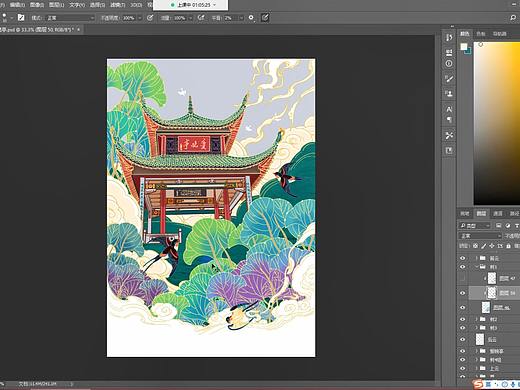Lock transparent pixels checkerboard icon
The height and width of the screenshot is (390, 520).
point(475,246)
